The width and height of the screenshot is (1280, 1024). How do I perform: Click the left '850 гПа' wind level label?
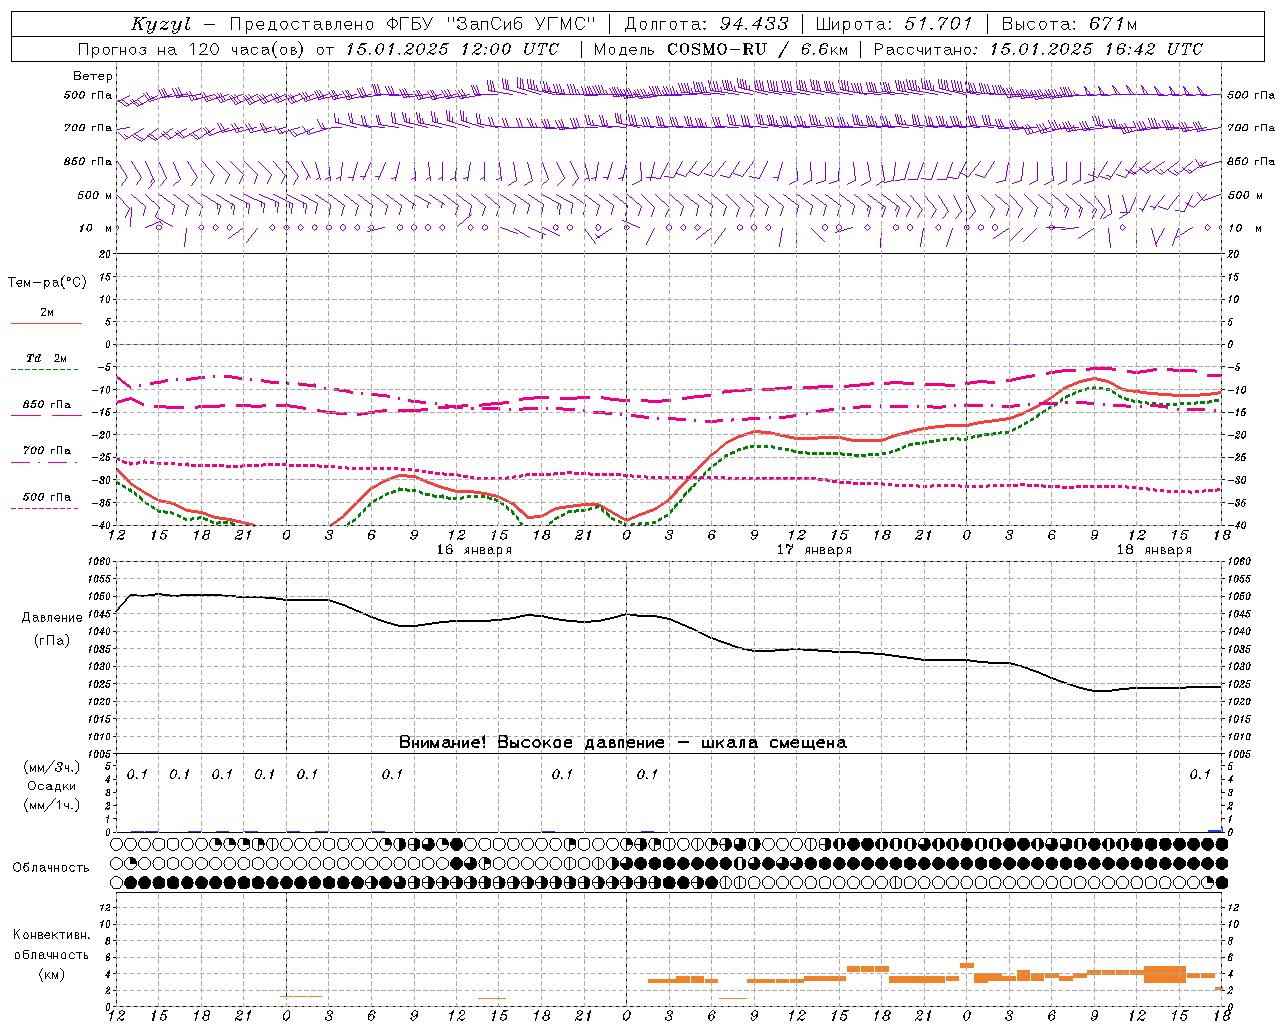(x=88, y=161)
